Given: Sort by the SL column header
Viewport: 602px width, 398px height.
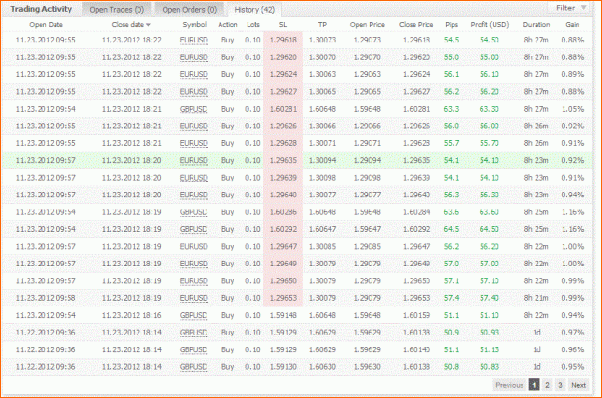Looking at the screenshot, I should click(283, 25).
